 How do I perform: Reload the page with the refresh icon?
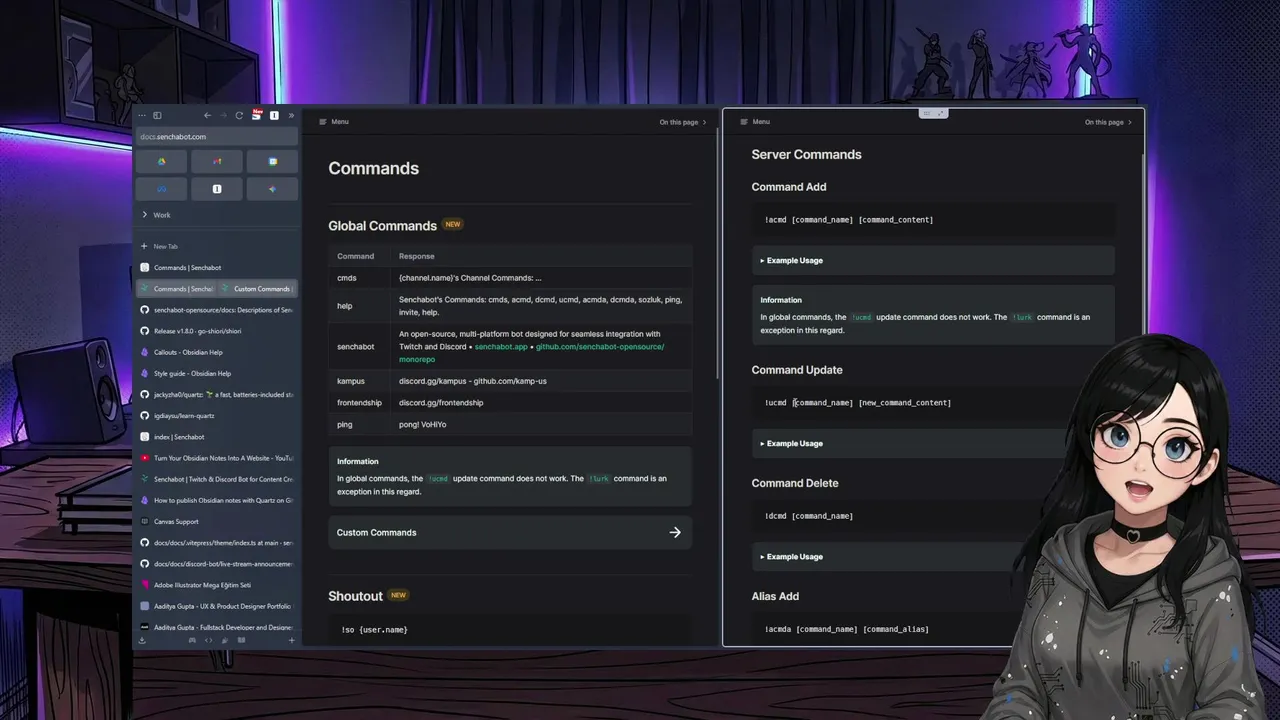pyautogui.click(x=239, y=116)
